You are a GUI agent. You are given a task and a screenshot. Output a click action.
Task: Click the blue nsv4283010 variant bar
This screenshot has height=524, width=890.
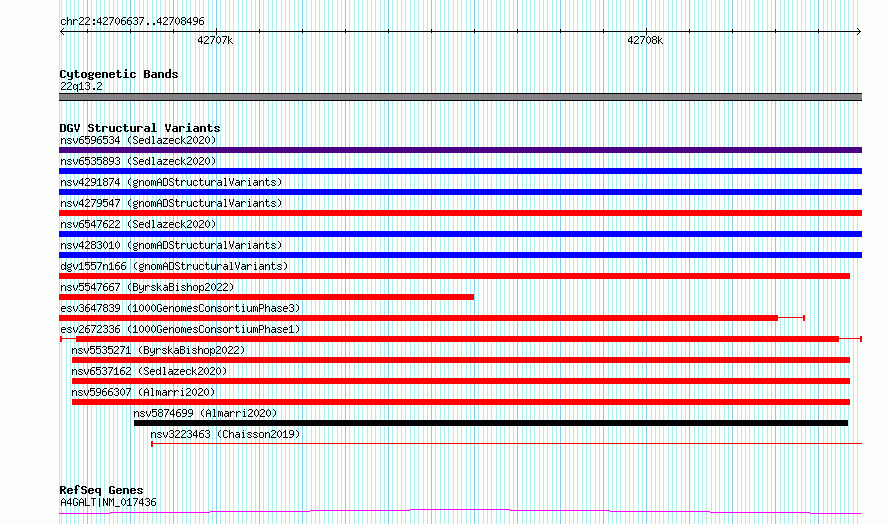point(460,255)
